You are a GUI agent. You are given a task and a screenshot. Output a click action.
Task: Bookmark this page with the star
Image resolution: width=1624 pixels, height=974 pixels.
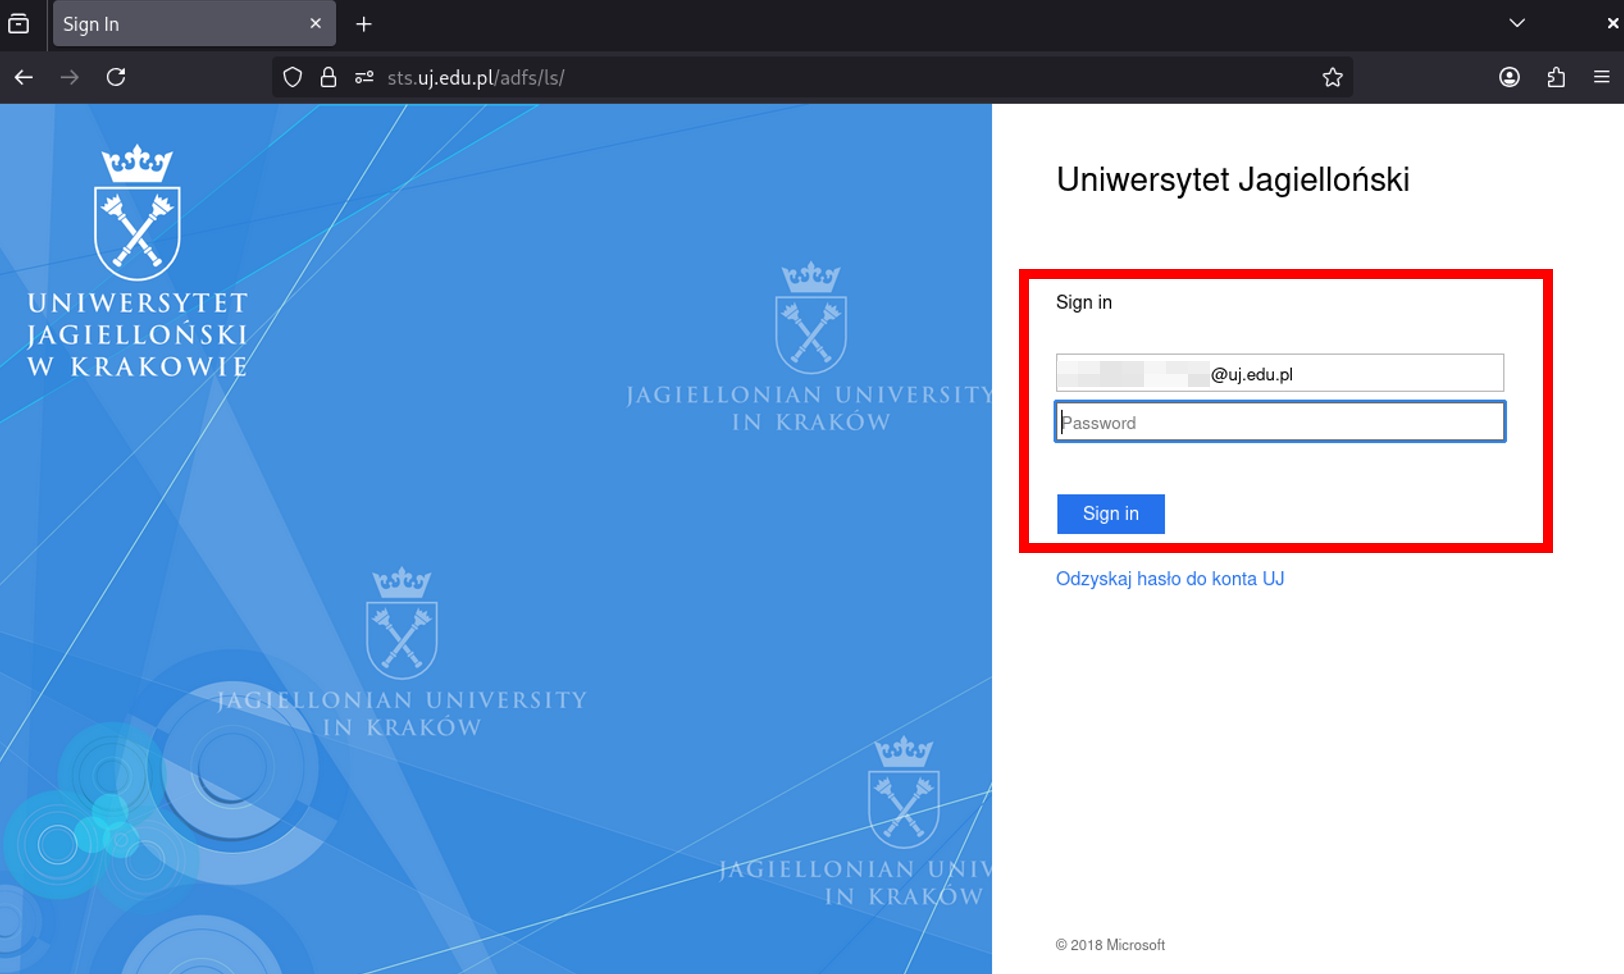(x=1332, y=77)
